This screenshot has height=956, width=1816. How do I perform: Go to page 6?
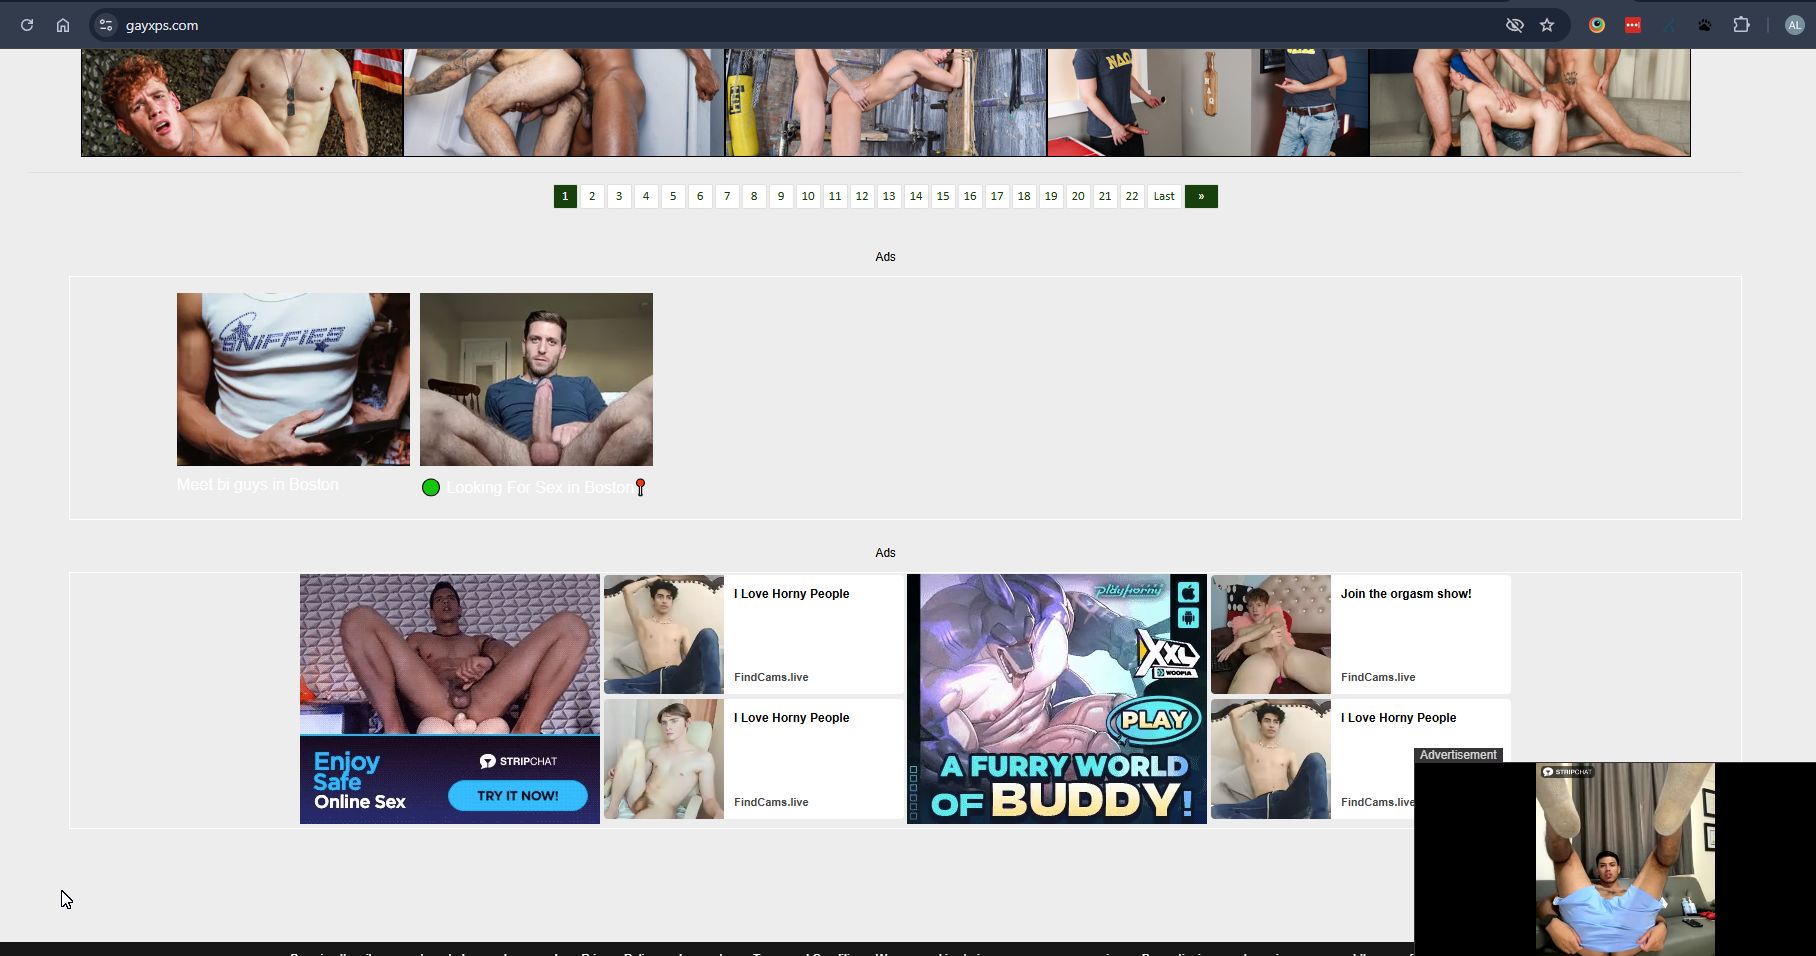click(x=700, y=196)
